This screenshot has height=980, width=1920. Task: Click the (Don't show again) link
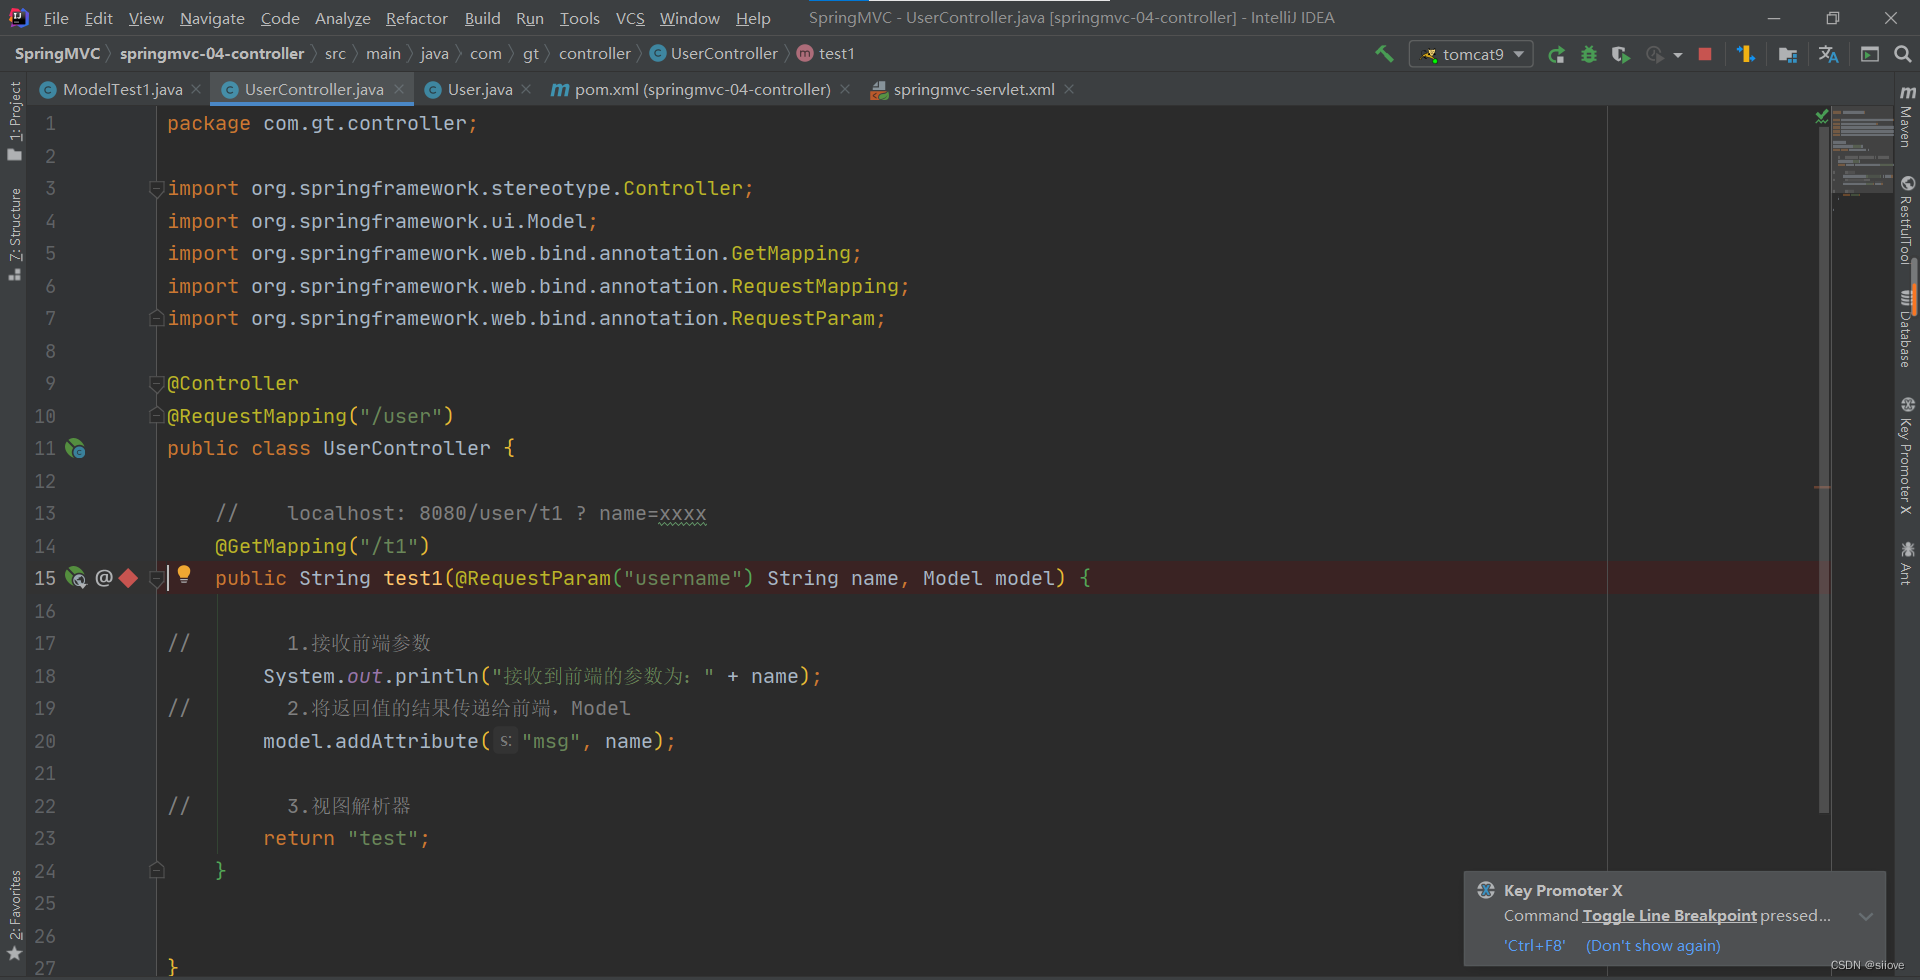[x=1652, y=945]
